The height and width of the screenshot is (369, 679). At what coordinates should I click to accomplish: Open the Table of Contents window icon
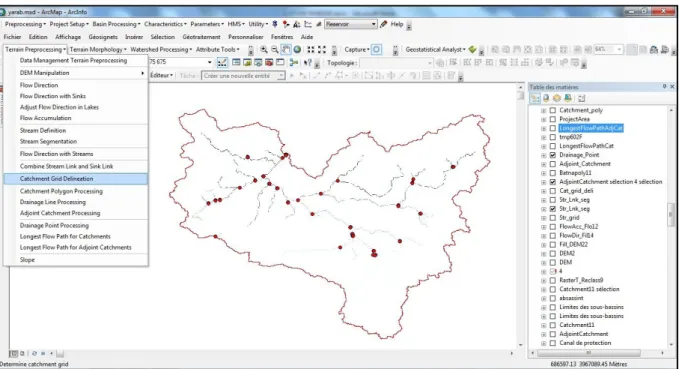pos(236,63)
